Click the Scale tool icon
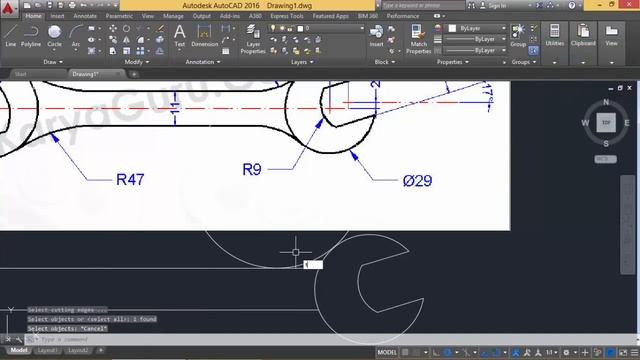This screenshot has width=640, height=360. (x=127, y=51)
